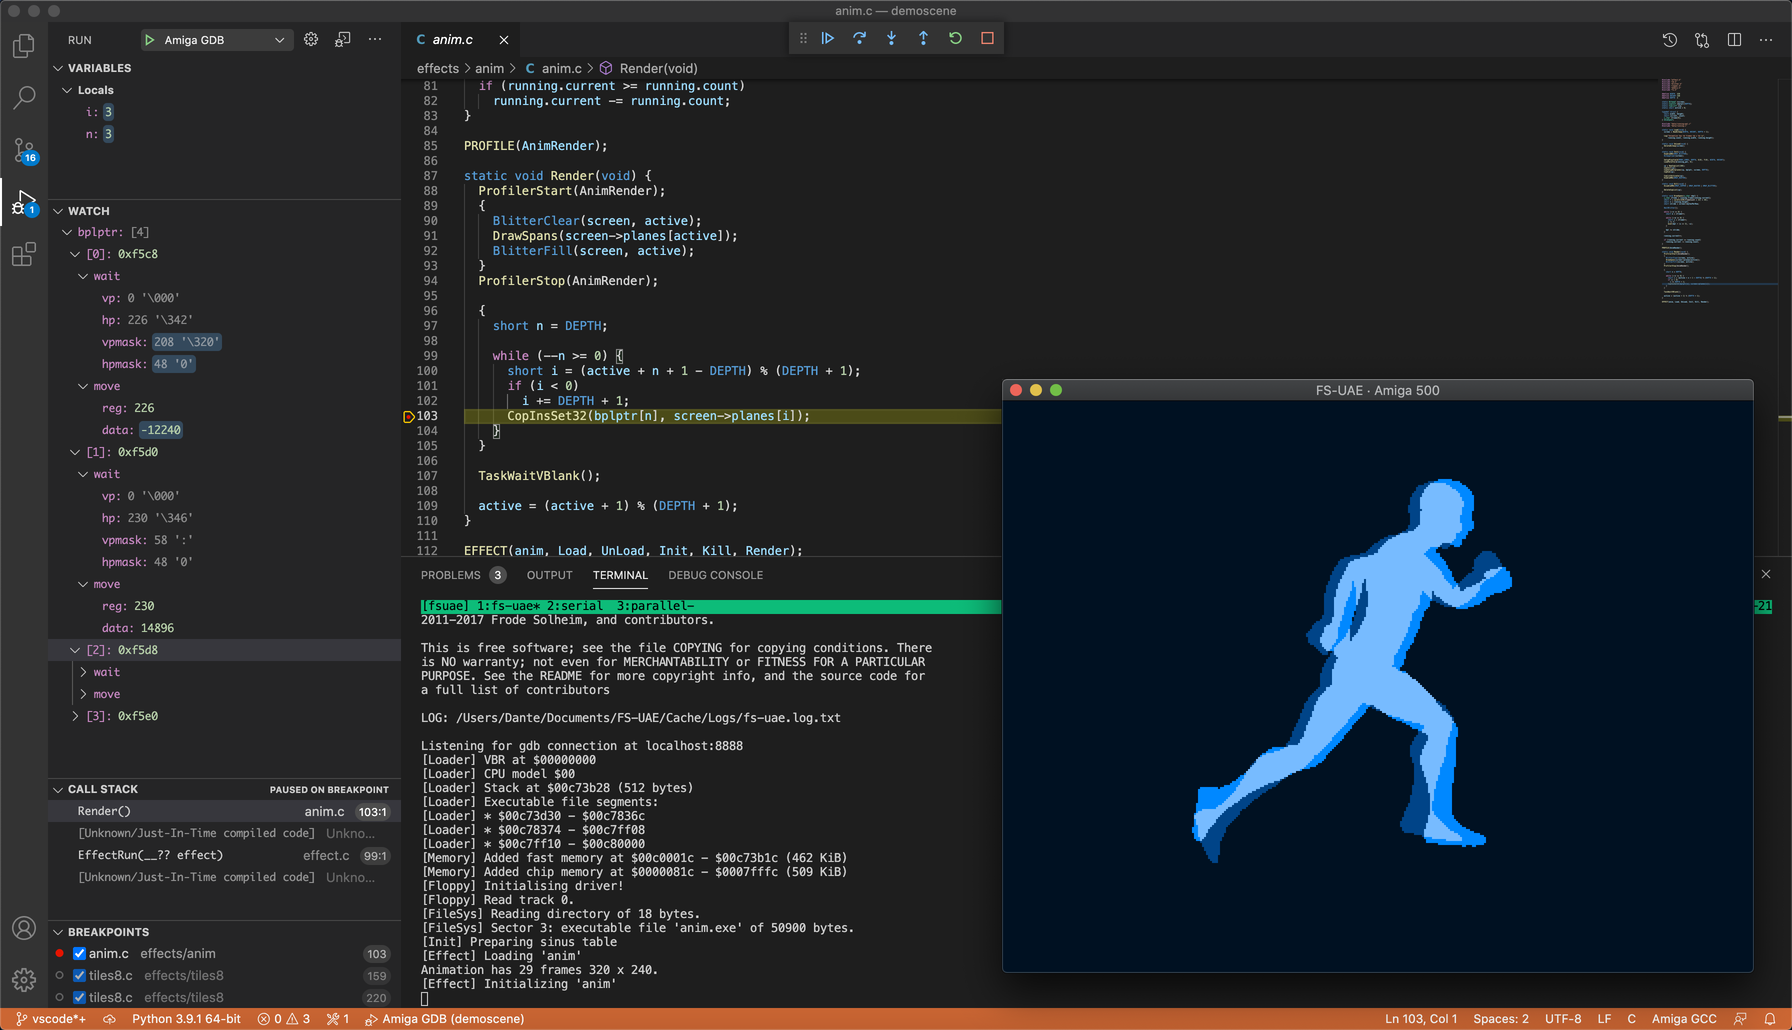Click the Amiga GCC language mode
This screenshot has height=1030, width=1792.
[x=1683, y=1019]
